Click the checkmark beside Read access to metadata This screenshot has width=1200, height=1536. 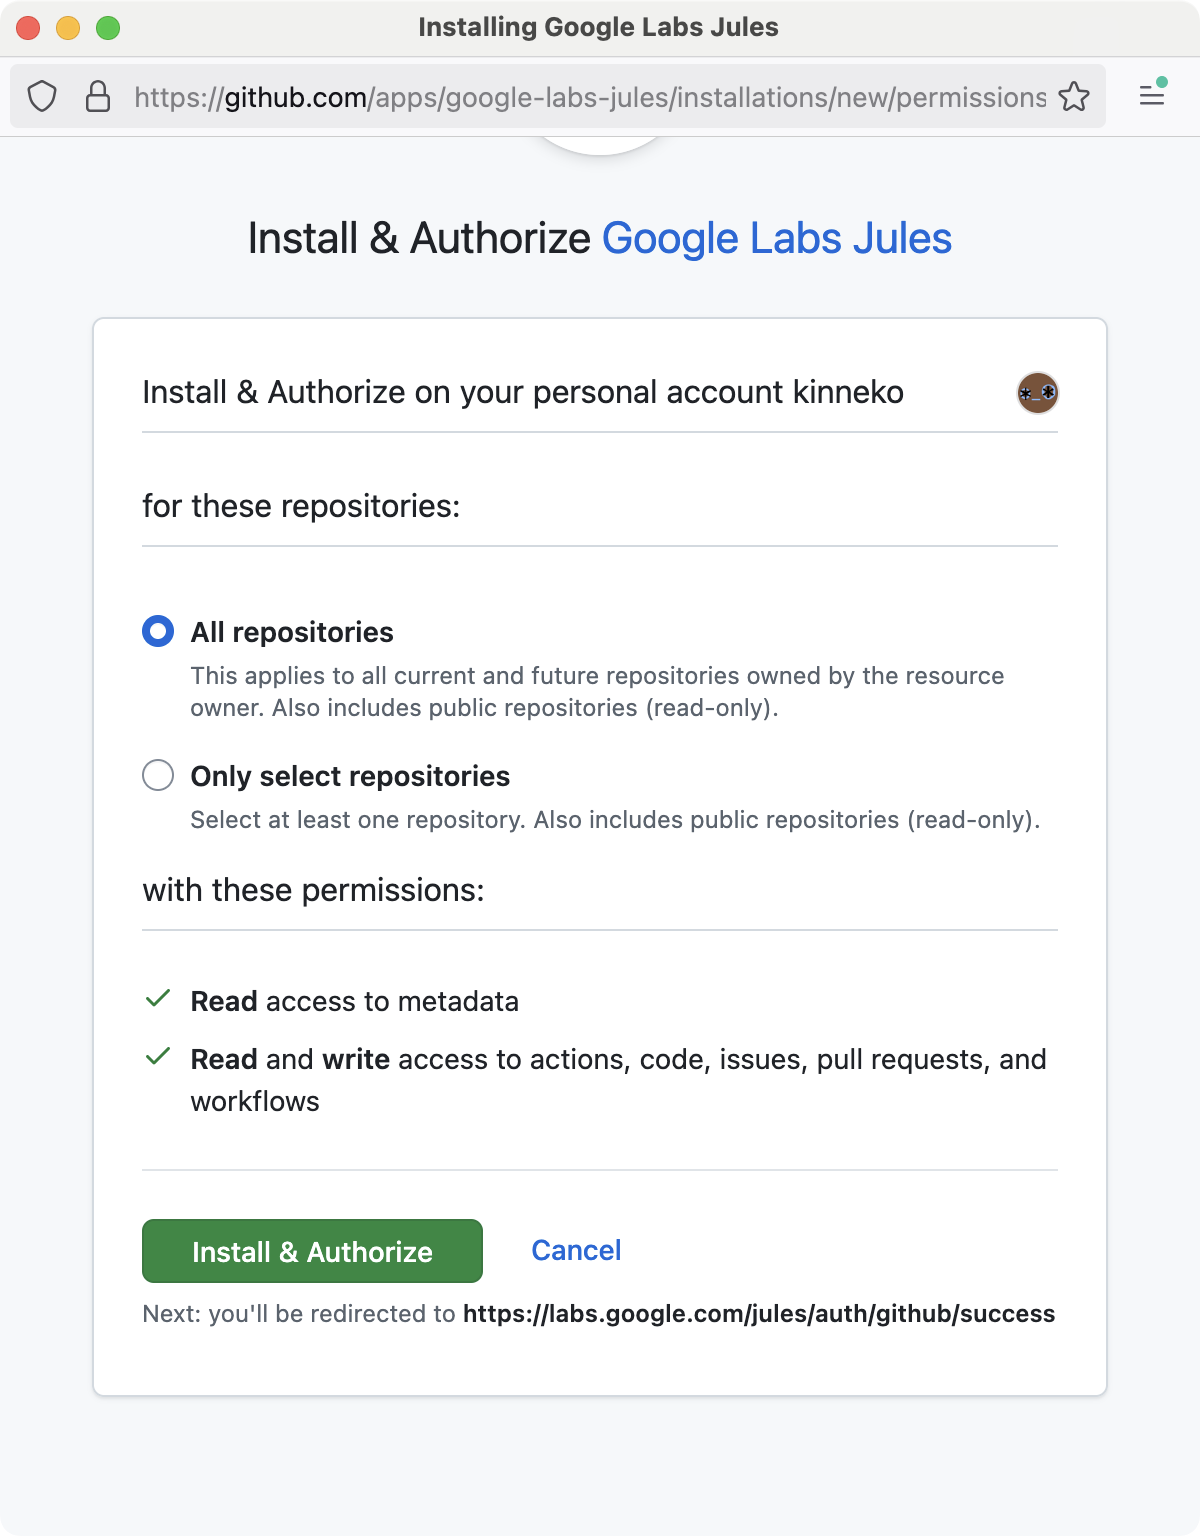(x=158, y=999)
